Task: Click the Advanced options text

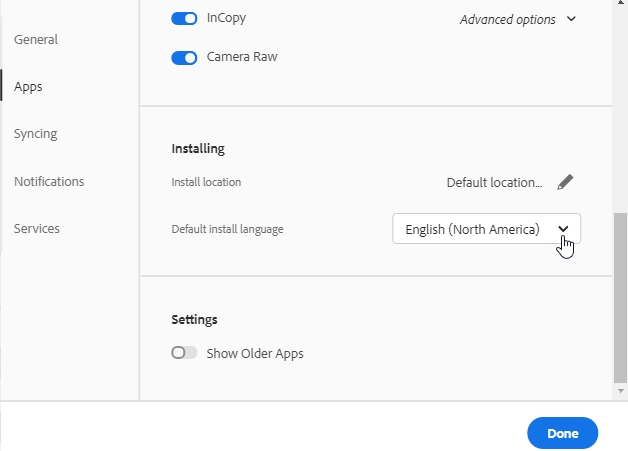Action: coord(507,19)
